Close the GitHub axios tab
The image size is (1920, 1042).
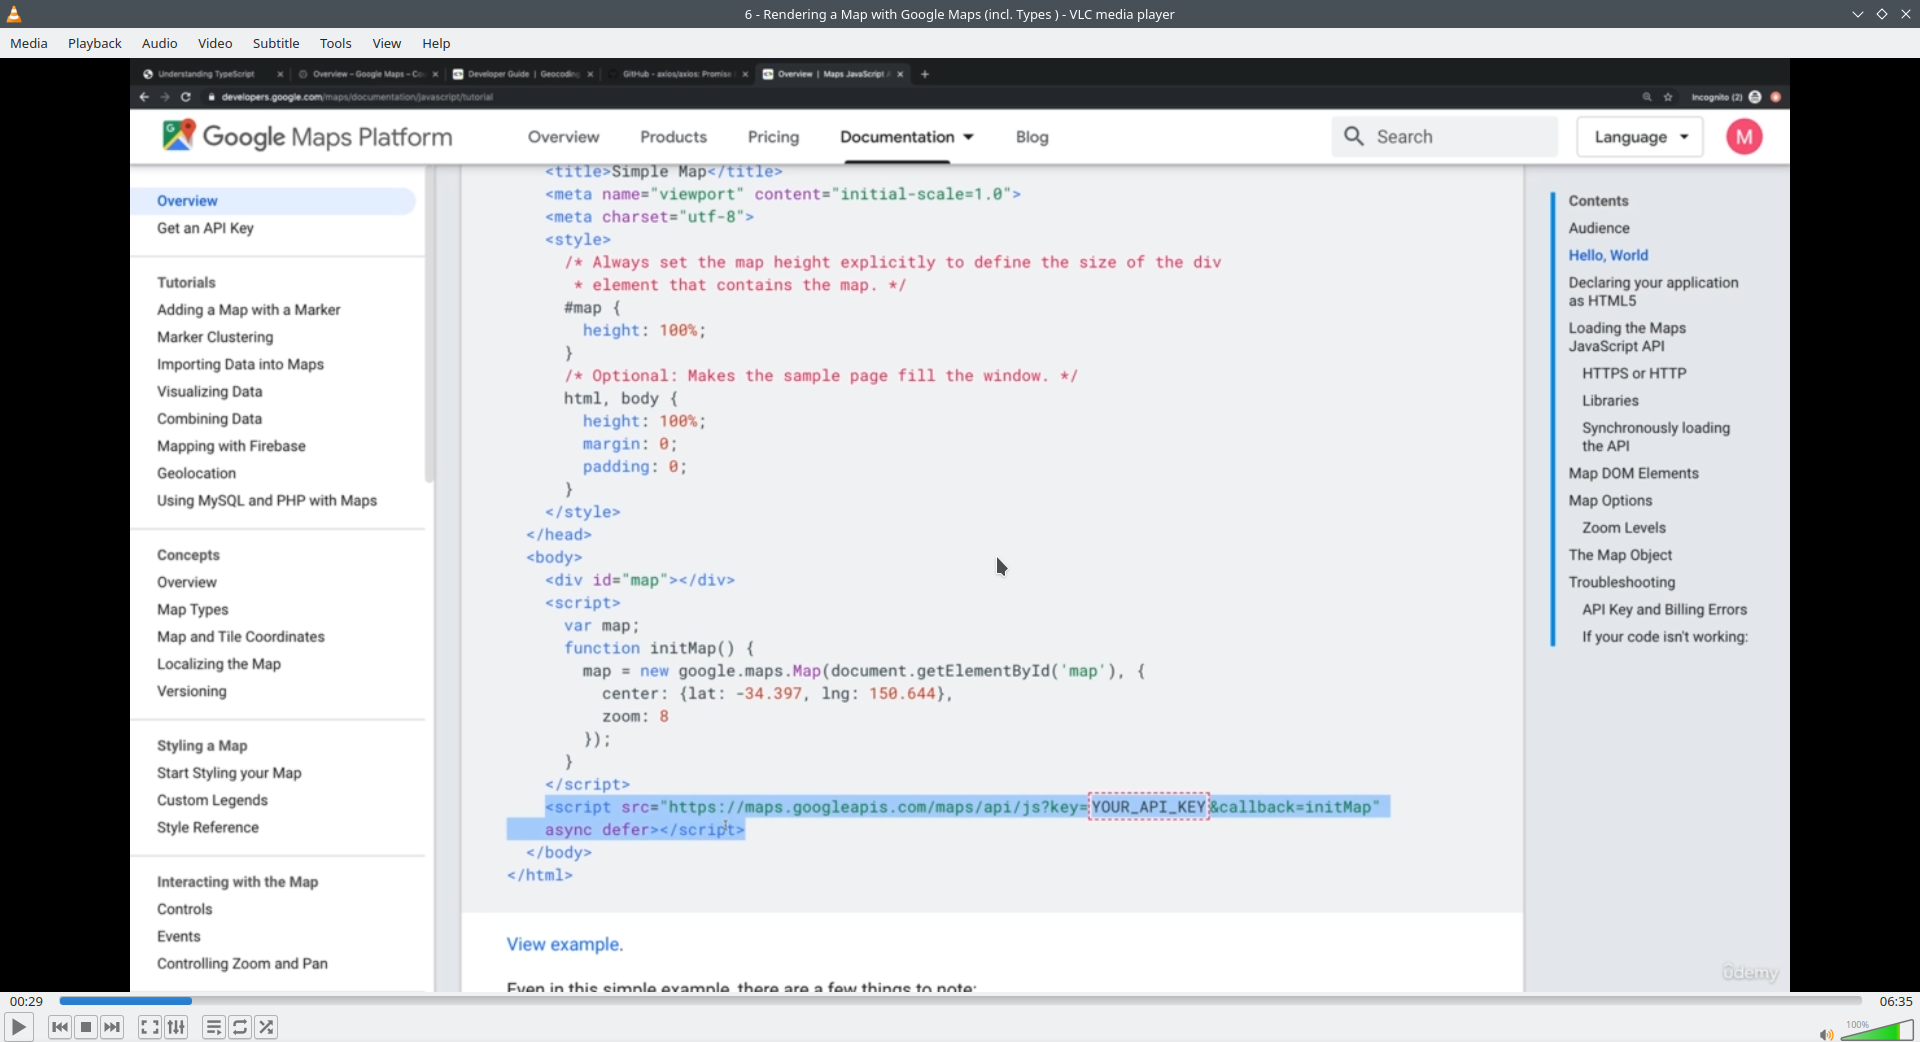coord(745,74)
